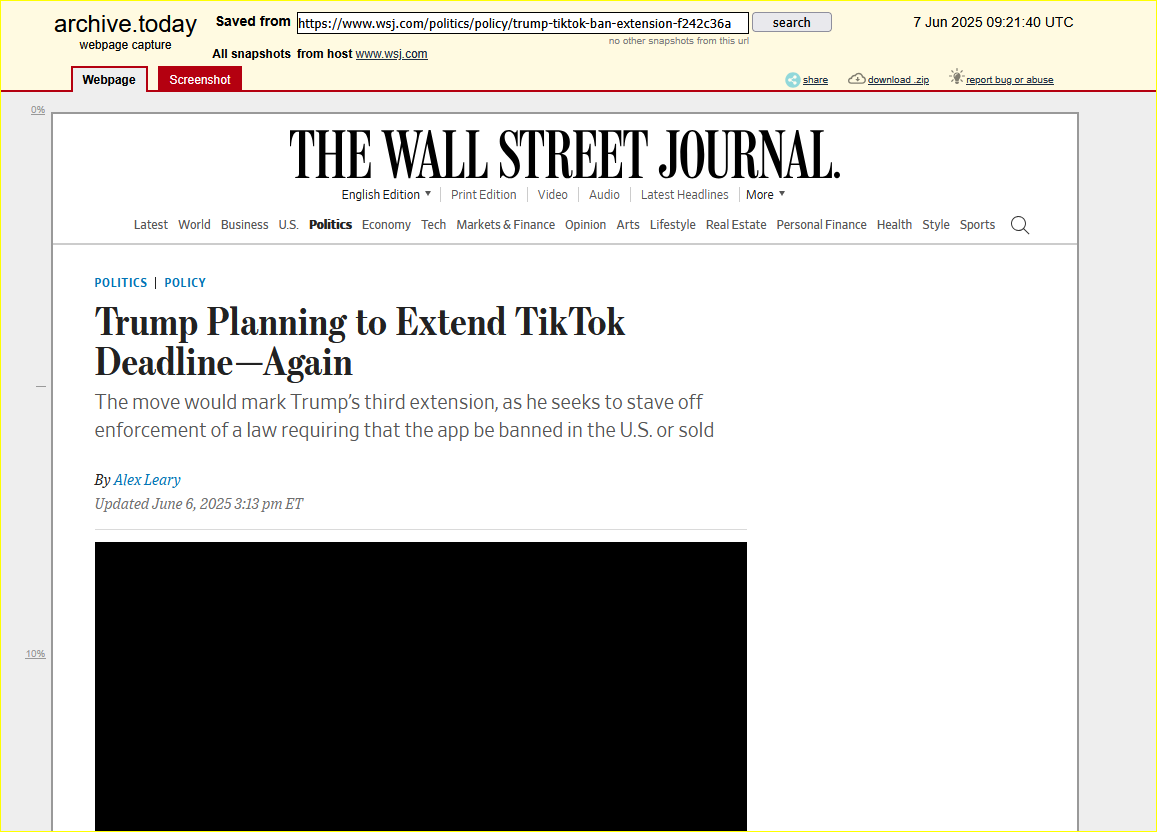Viewport: 1157px width, 832px height.
Task: Click the archive search button
Action: 792,22
